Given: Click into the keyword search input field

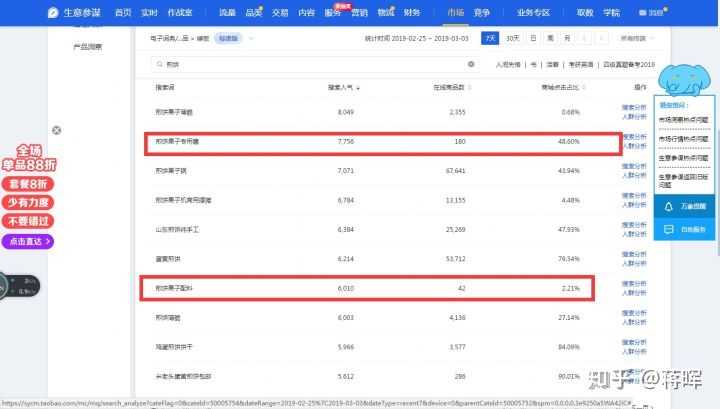Looking at the screenshot, I should click(x=300, y=63).
